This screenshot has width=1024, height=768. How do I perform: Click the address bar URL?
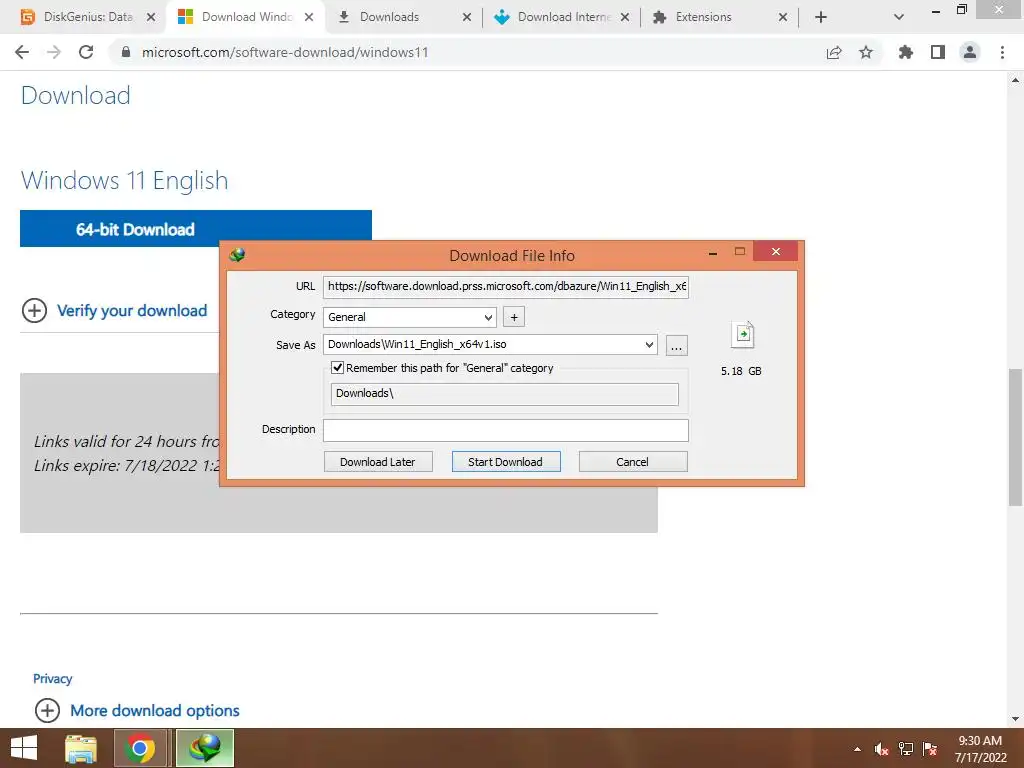click(285, 52)
